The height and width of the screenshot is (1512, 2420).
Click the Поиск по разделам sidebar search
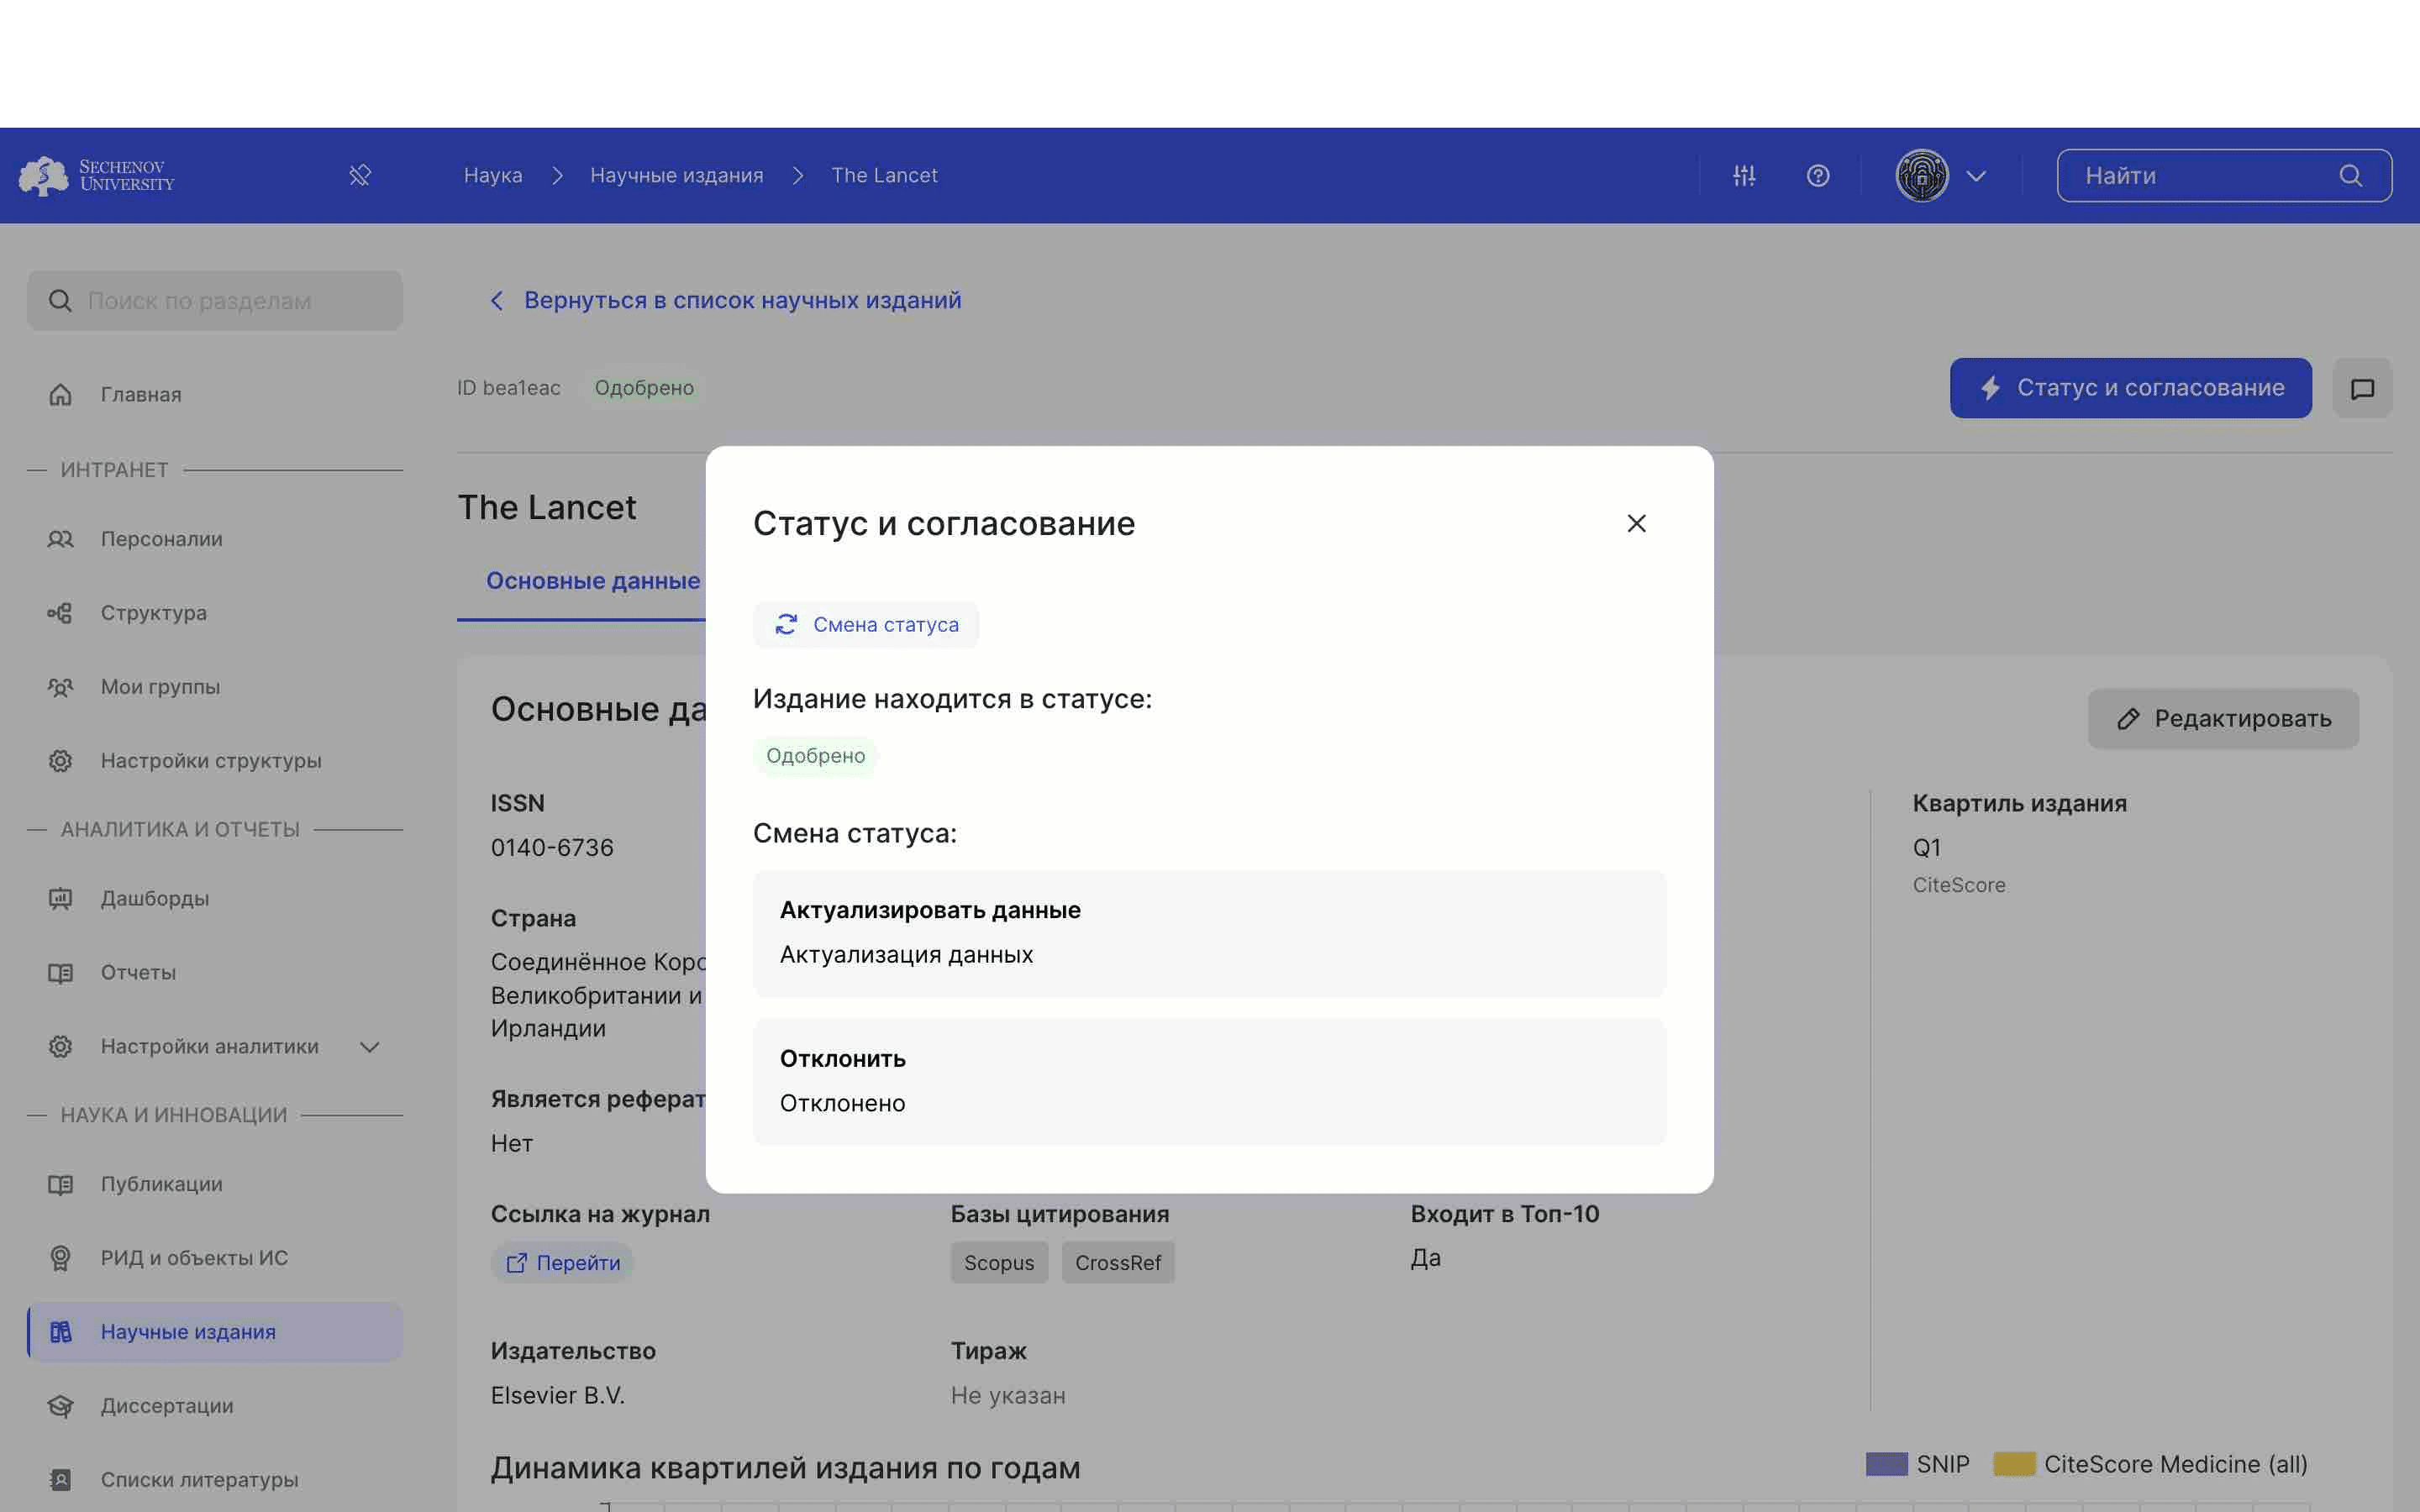click(215, 301)
